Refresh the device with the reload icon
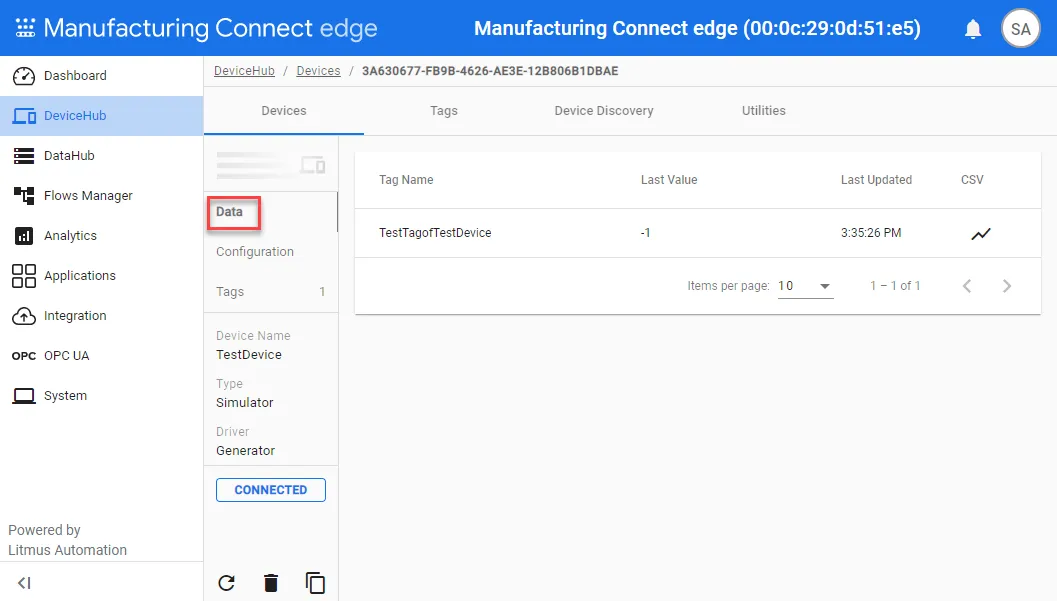The height and width of the screenshot is (601, 1057). pos(226,583)
